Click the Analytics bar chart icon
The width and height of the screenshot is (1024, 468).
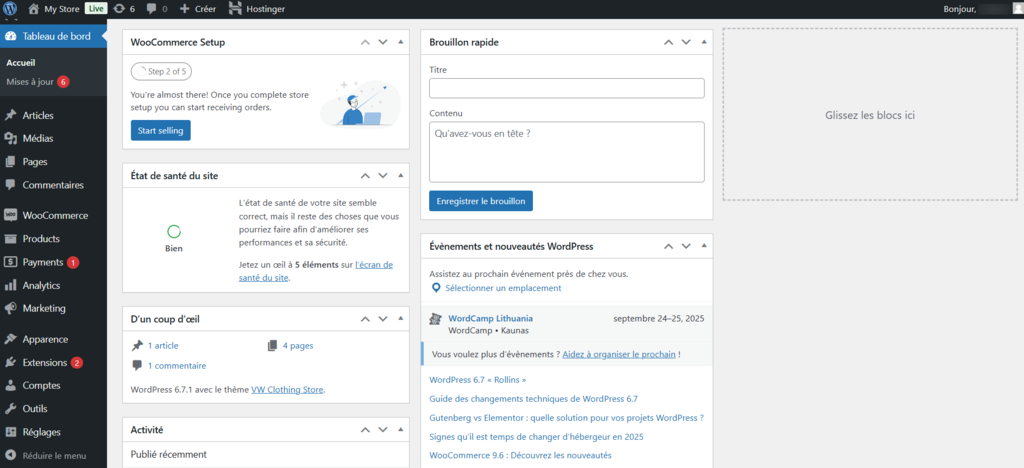tap(10, 285)
